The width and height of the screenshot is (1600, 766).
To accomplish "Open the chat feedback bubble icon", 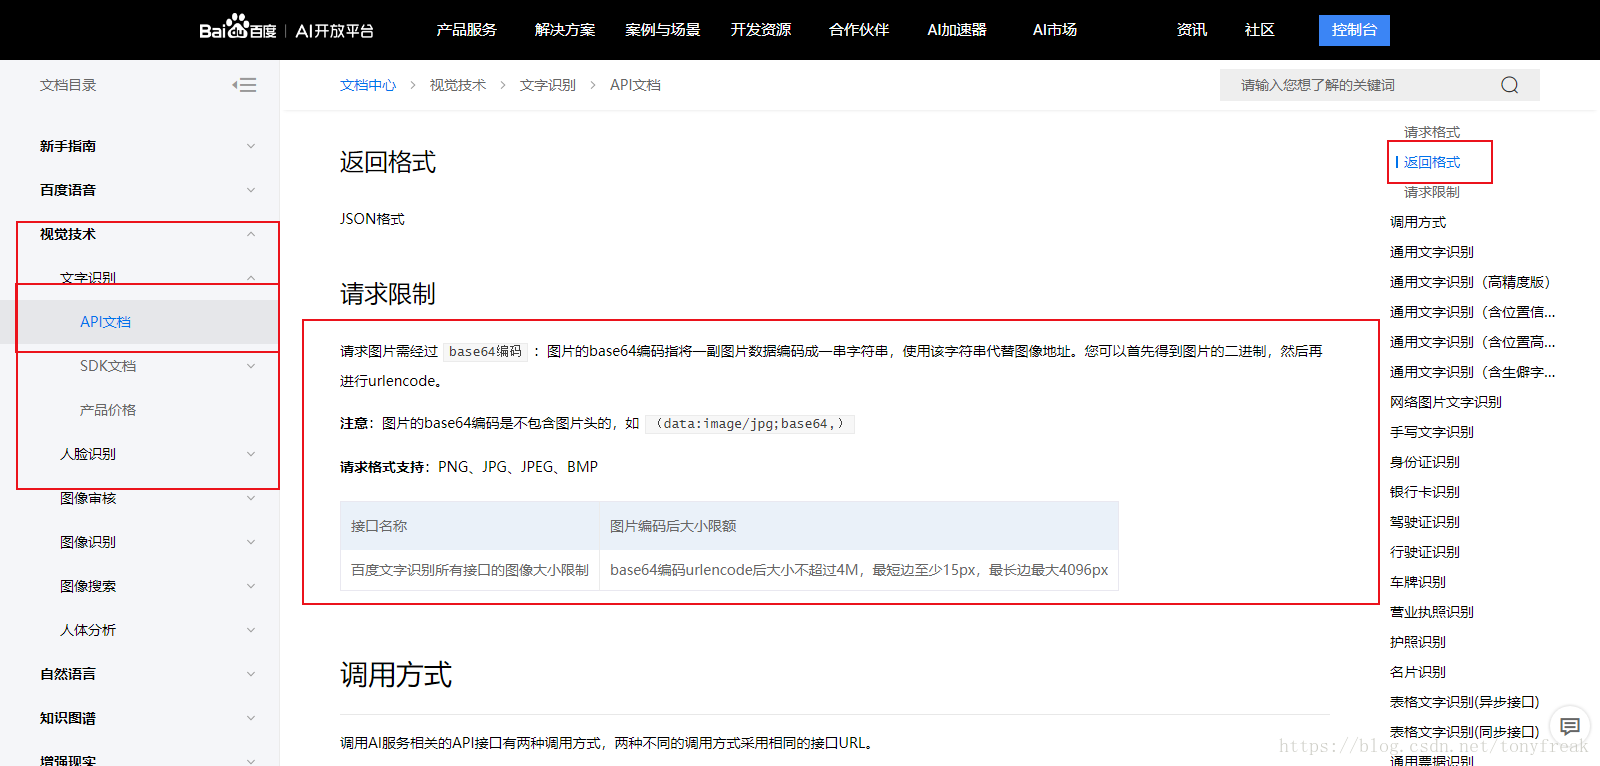I will pos(1570,726).
